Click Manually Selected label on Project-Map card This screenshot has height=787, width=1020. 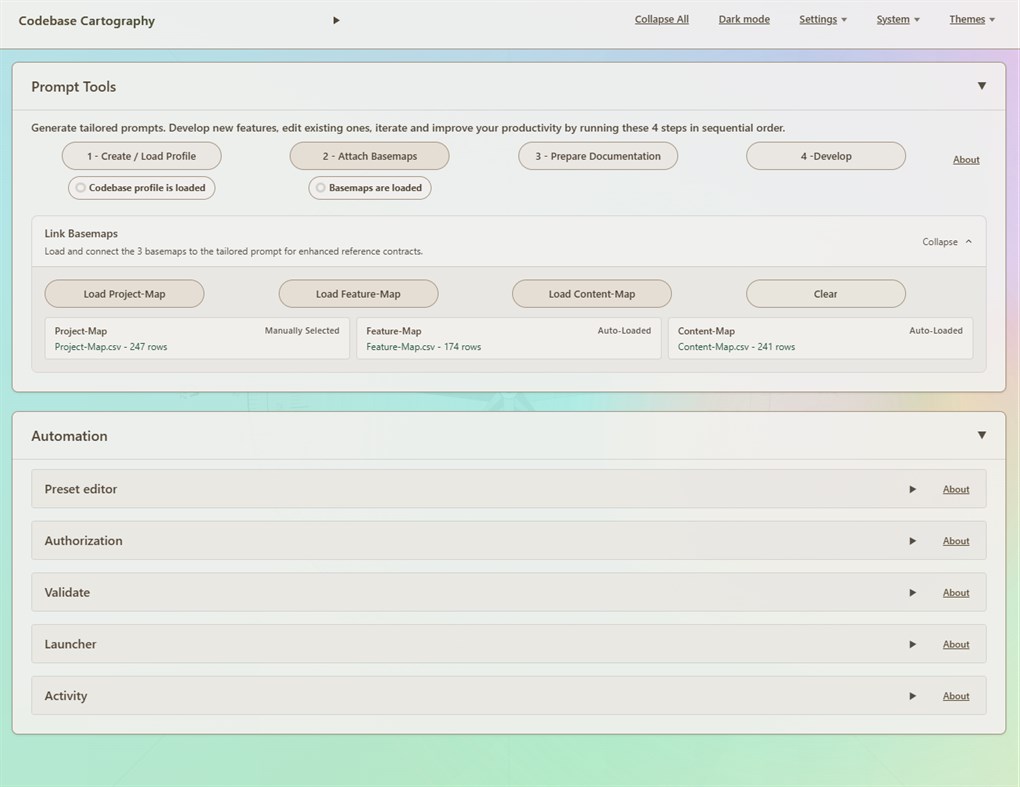click(x=302, y=330)
